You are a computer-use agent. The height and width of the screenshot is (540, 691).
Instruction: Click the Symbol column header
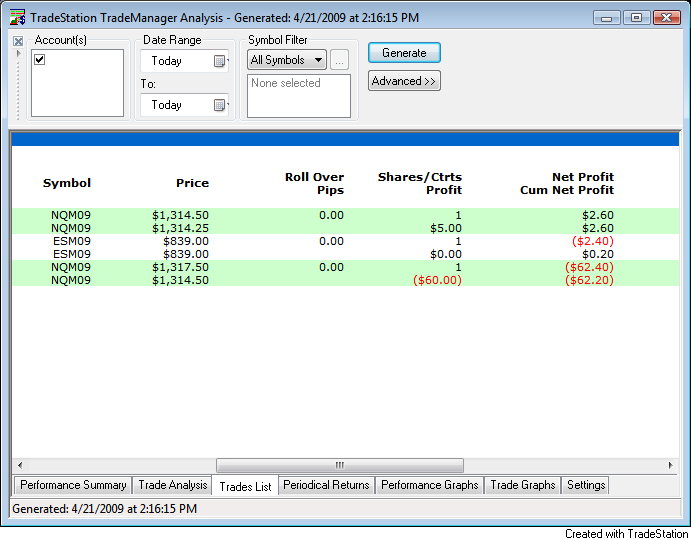pos(67,183)
